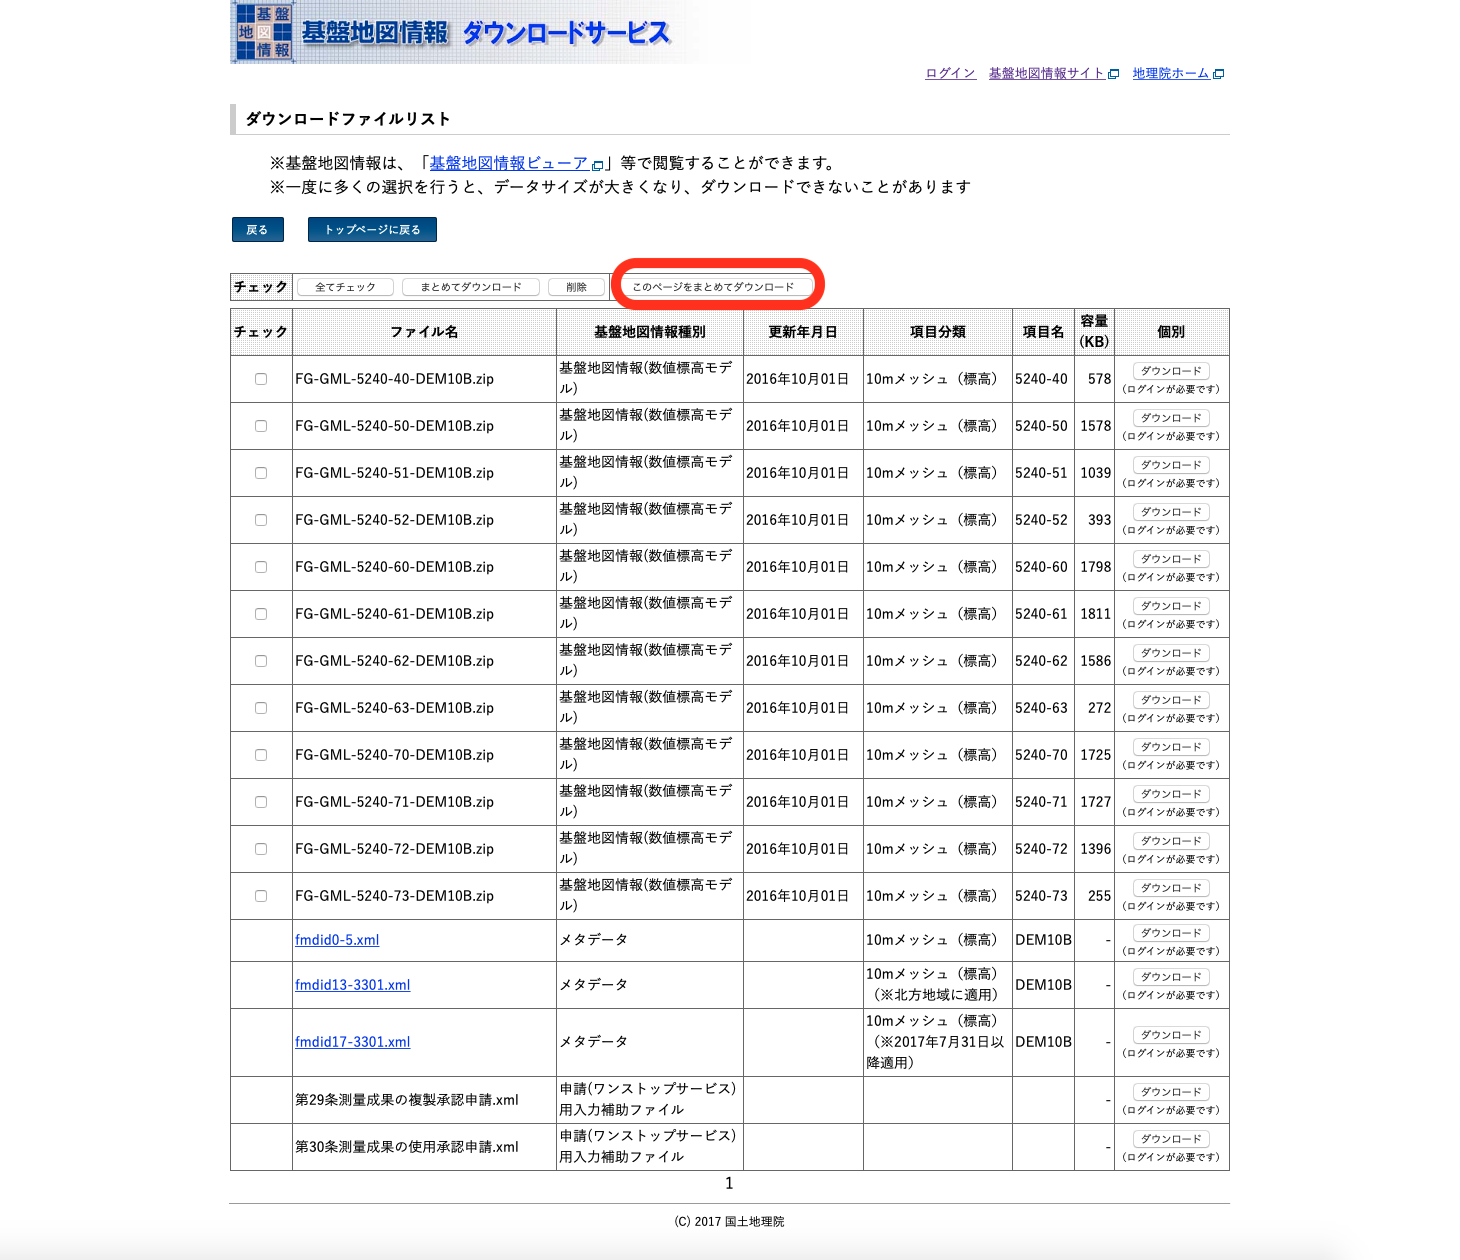This screenshot has height=1260, width=1460.
Task: Open the fmdid17-3301.xml metadata file
Action: [352, 1041]
